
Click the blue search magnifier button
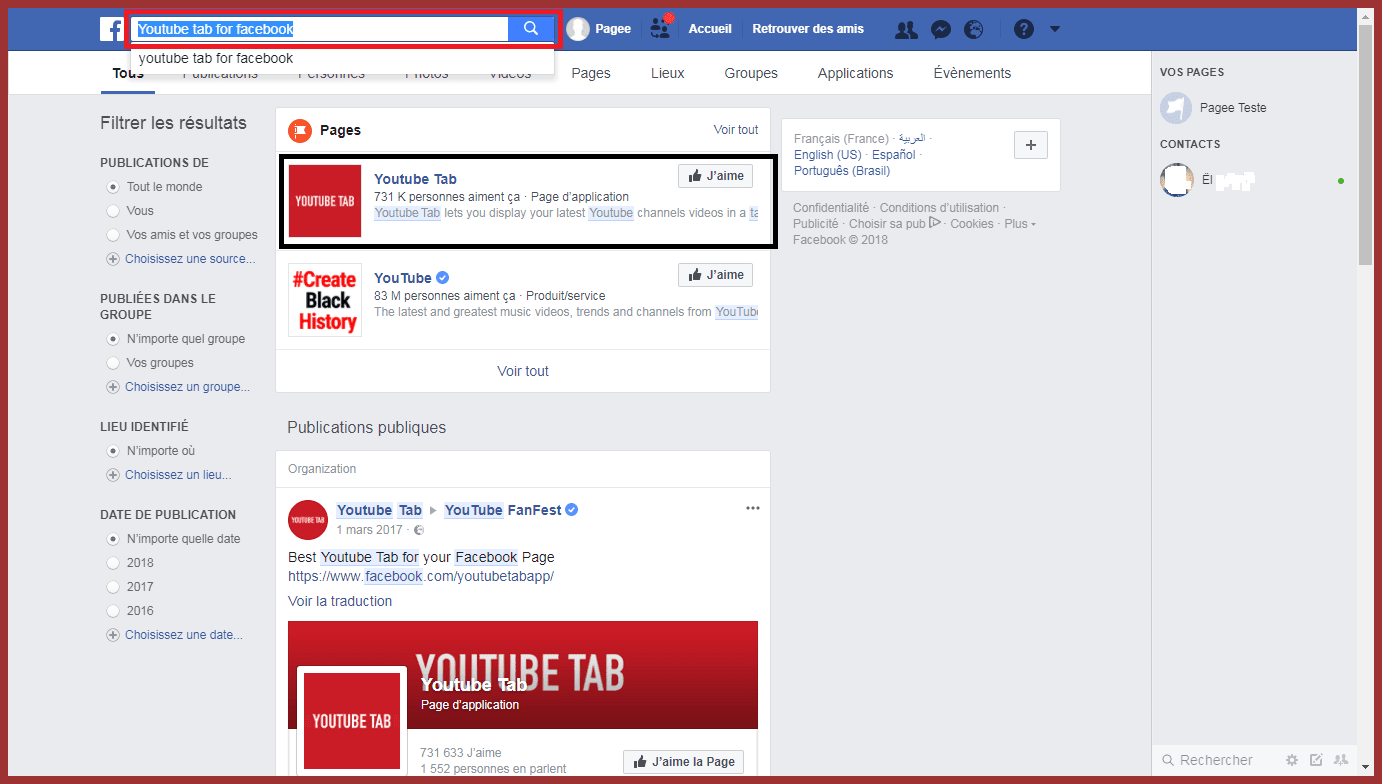click(531, 29)
